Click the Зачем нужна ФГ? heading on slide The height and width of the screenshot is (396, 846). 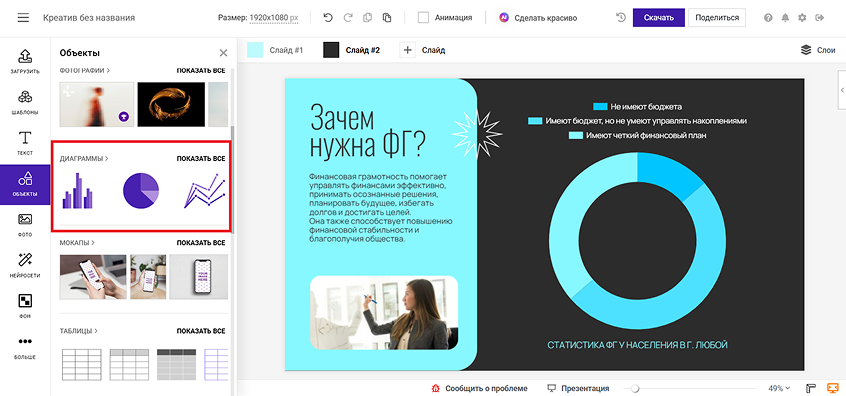pyautogui.click(x=367, y=131)
